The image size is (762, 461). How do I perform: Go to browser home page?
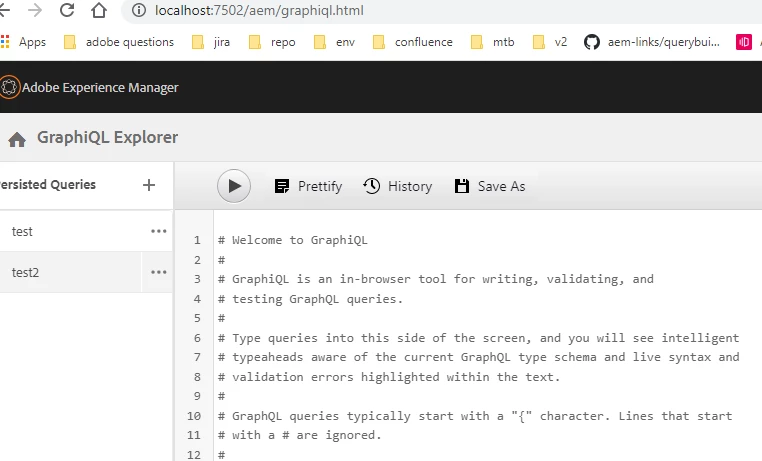pos(99,10)
